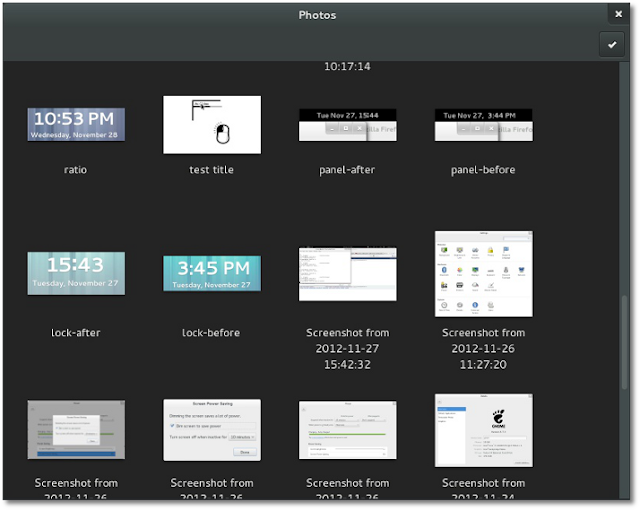Open the GNOME Details screenshot thumbnail
Screen dimensions: 640x510
click(483, 430)
